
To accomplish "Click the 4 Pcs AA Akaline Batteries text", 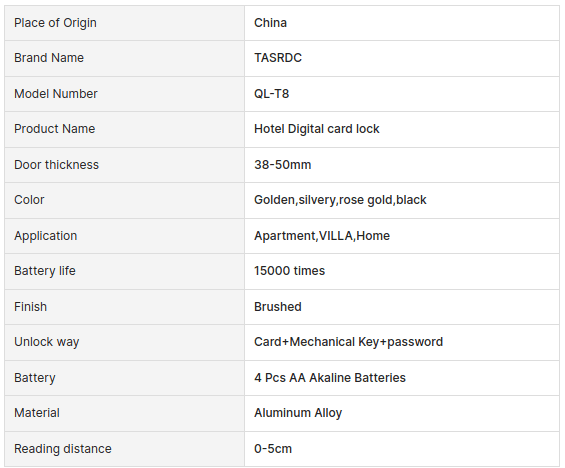I will 330,378.
